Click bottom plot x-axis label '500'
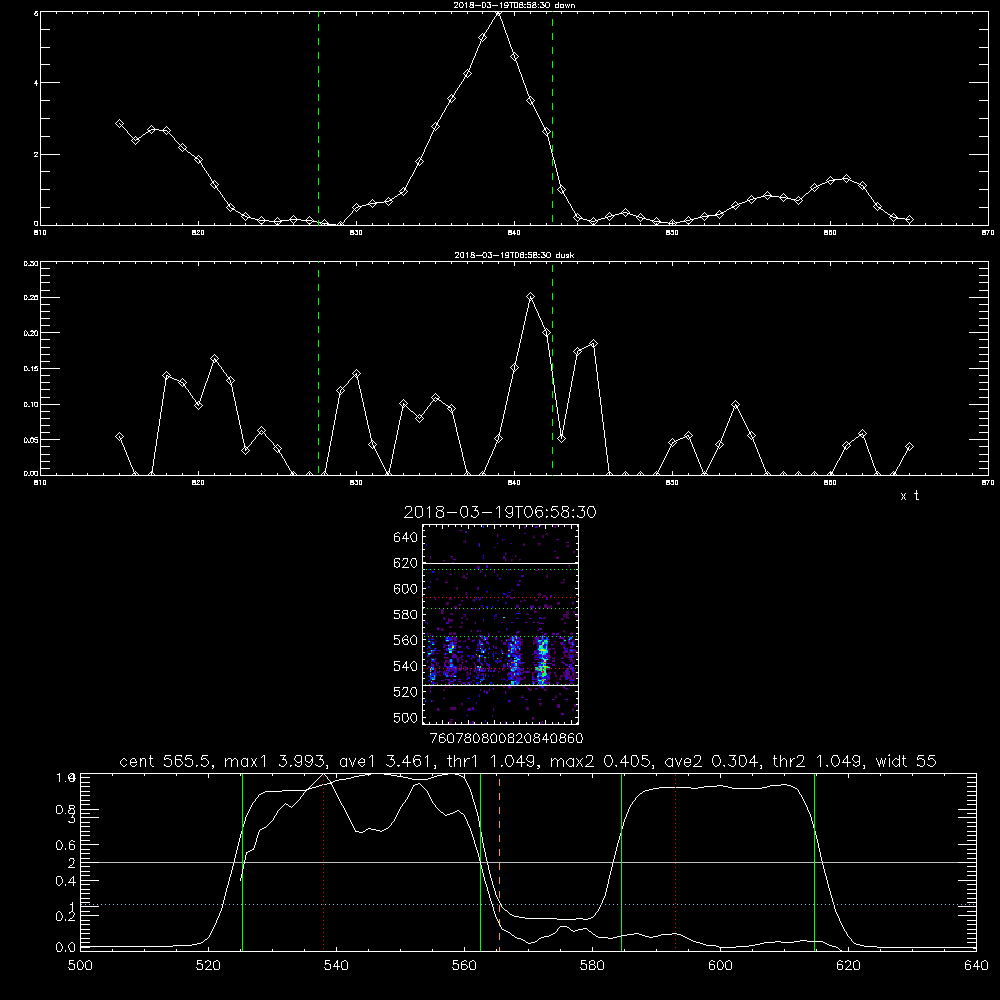Viewport: 1000px width, 1000px height. click(x=80, y=966)
